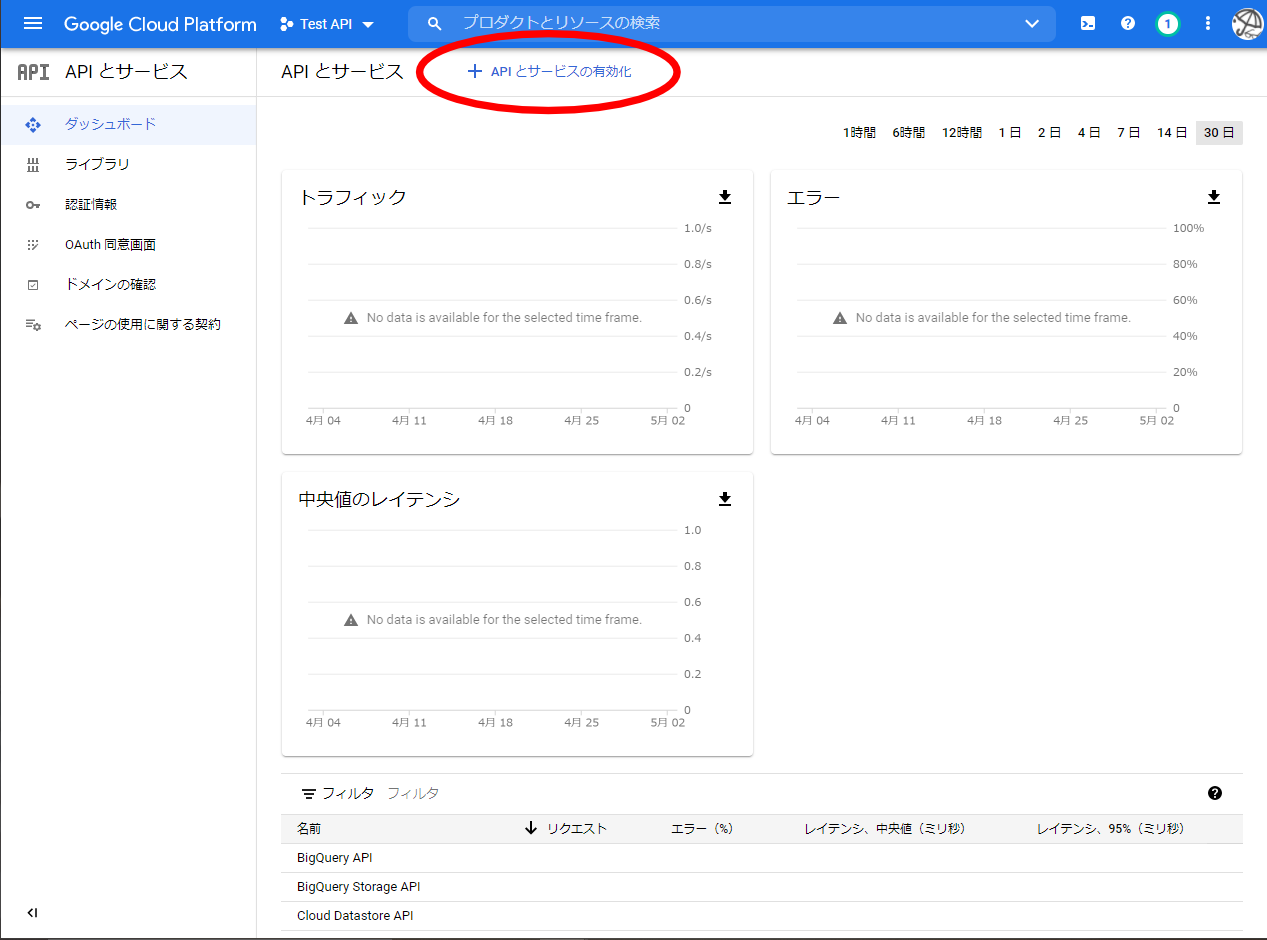This screenshot has width=1267, height=940.
Task: Open BigQuery Storage API row
Action: [x=762, y=887]
